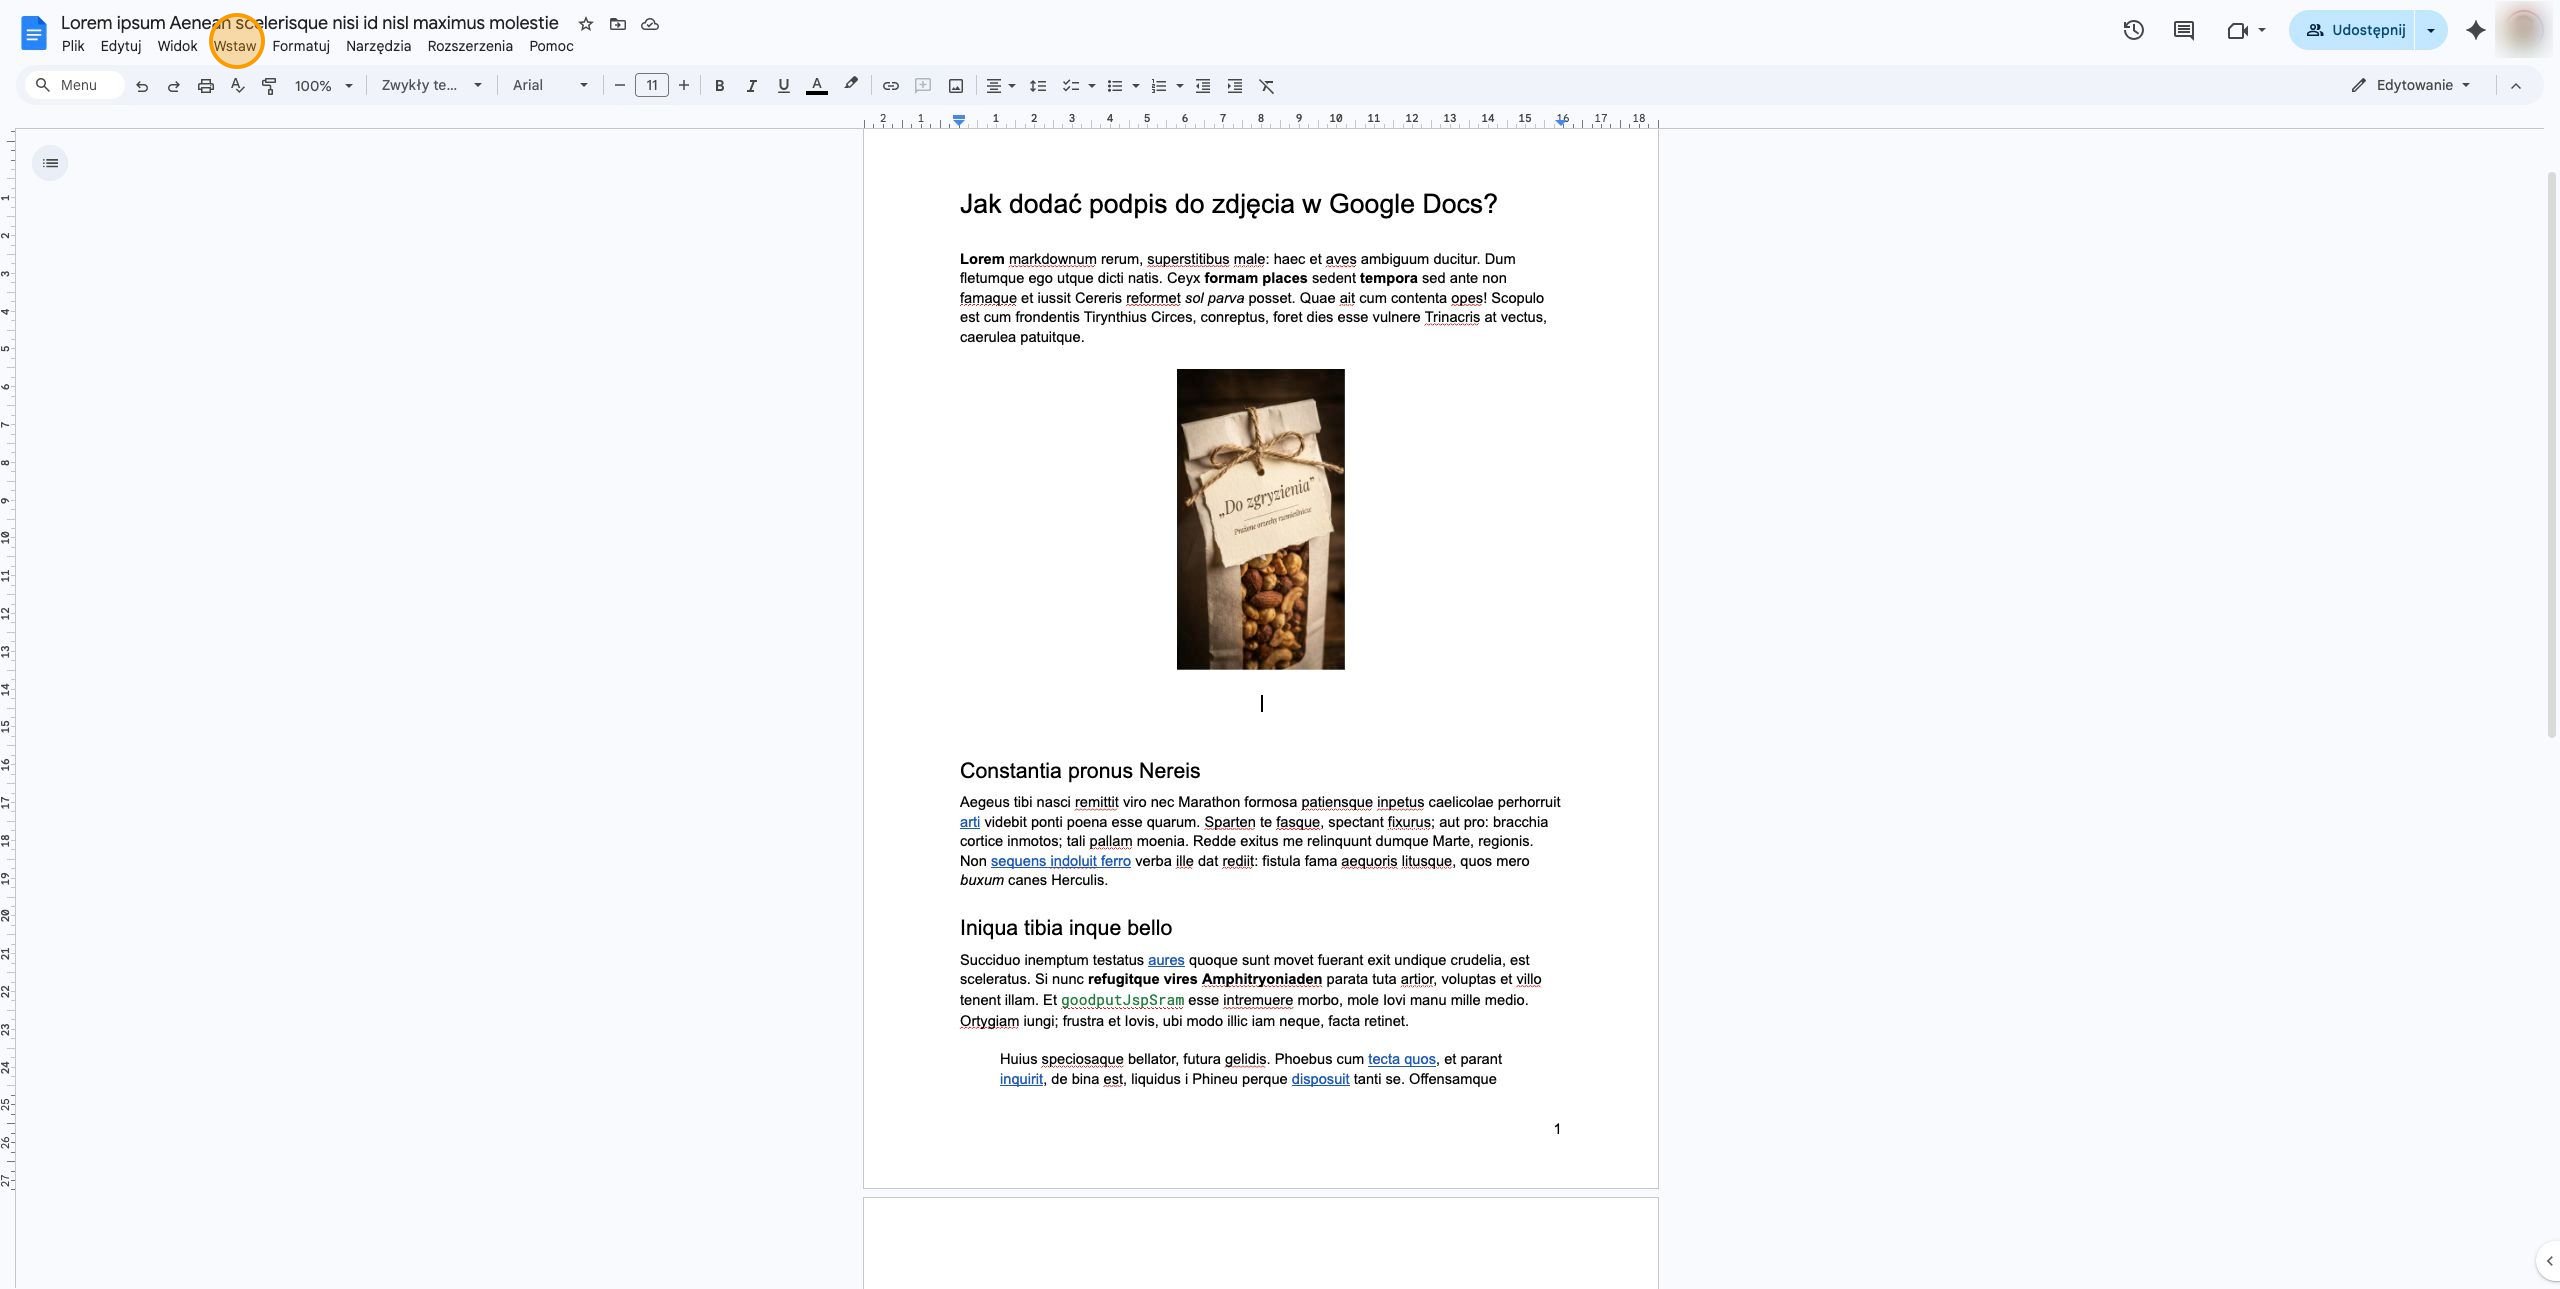Open paragraph style Zwykły tekst dropdown
Image resolution: width=2560 pixels, height=1289 pixels.
pos(432,86)
